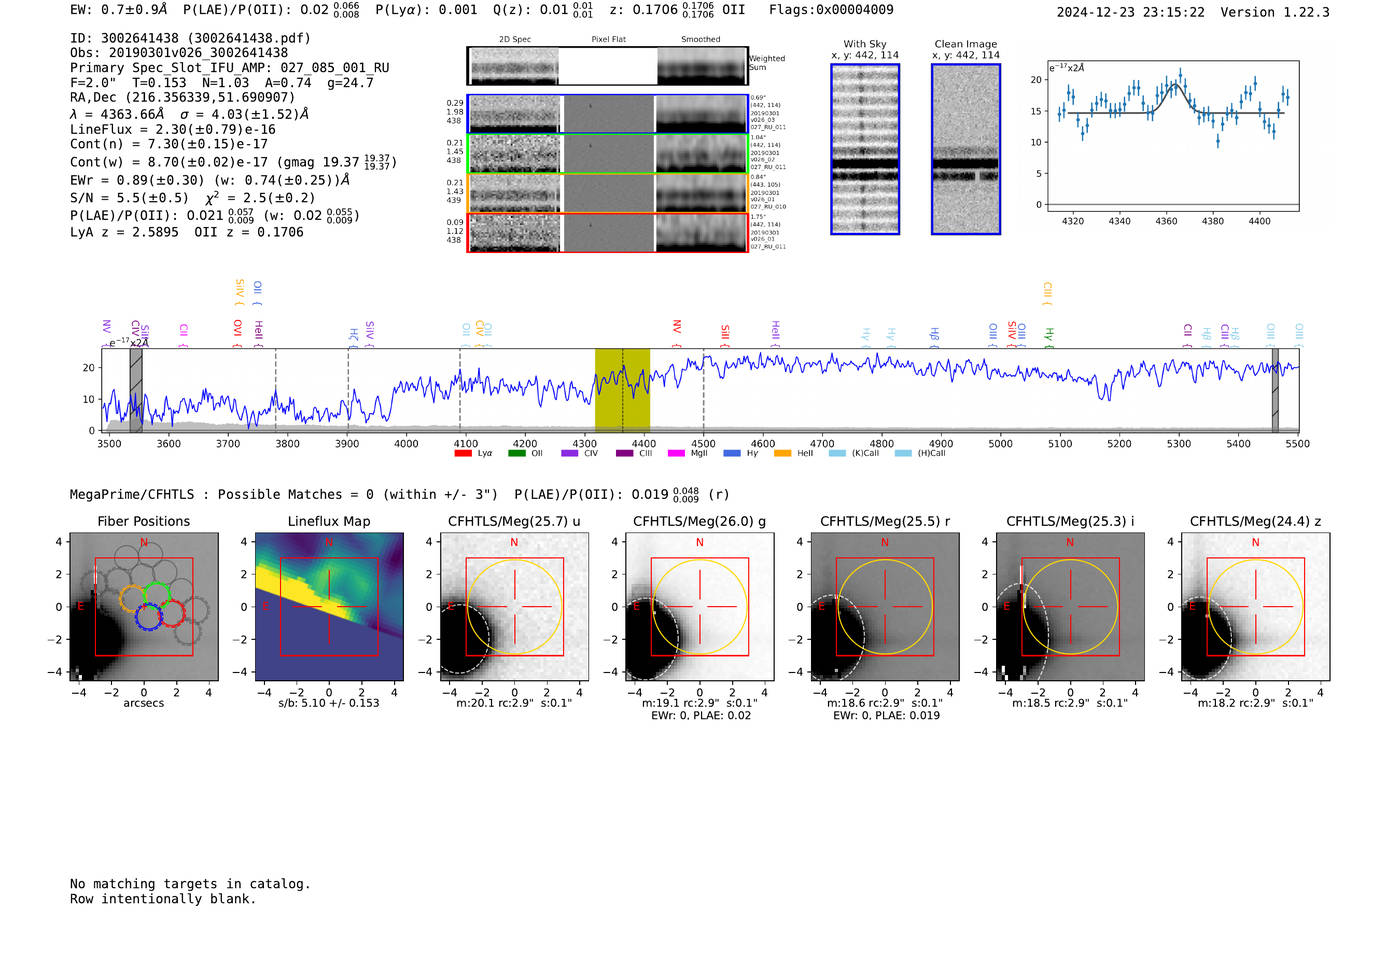Click the CIV purple legend swatch
The width and height of the screenshot is (1400, 953).
pos(570,453)
